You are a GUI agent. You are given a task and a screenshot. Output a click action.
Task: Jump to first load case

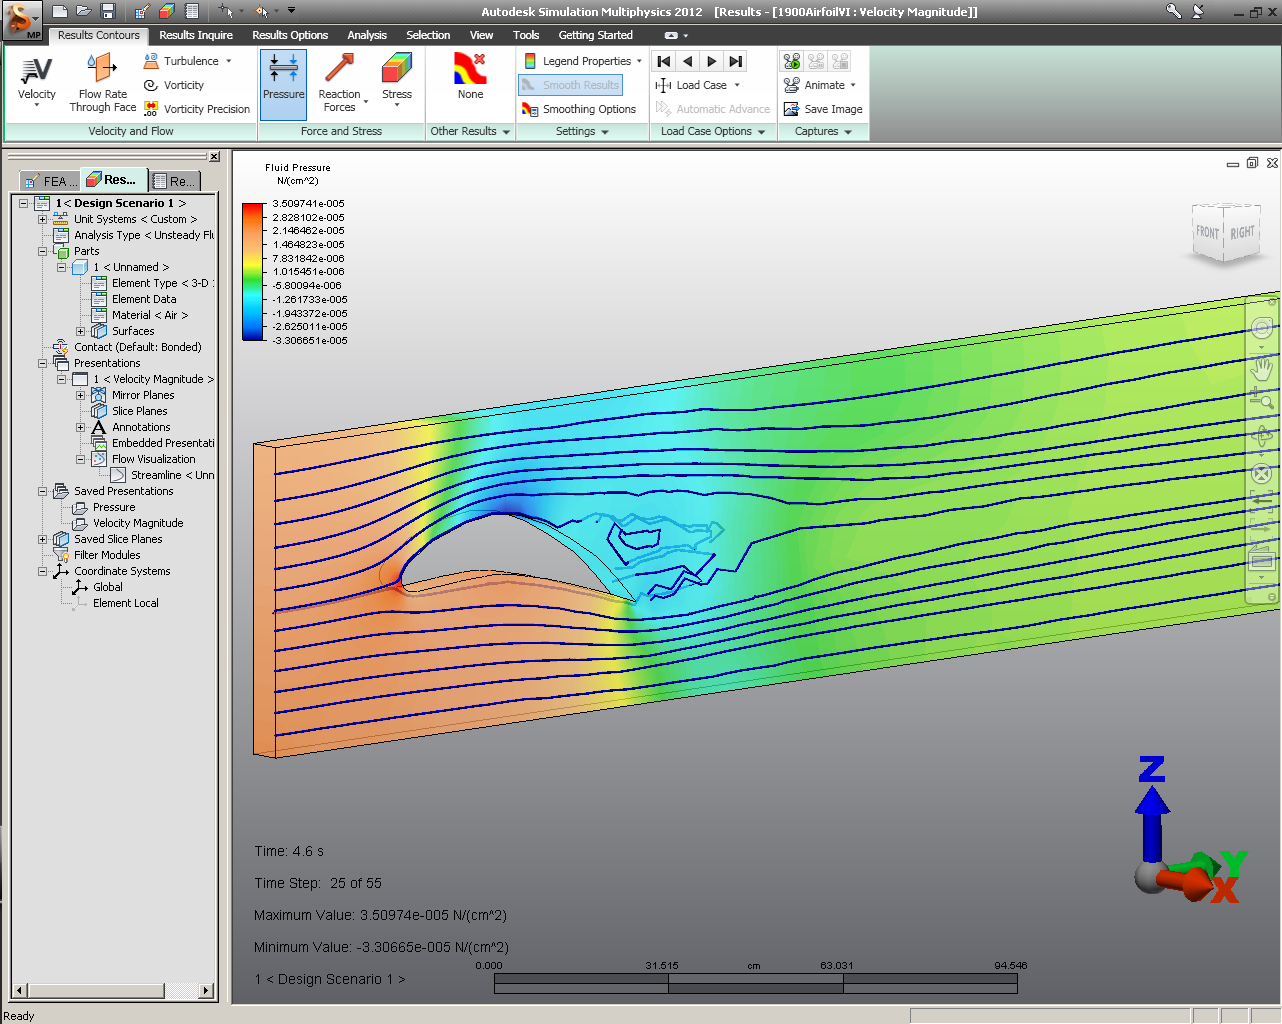[664, 61]
